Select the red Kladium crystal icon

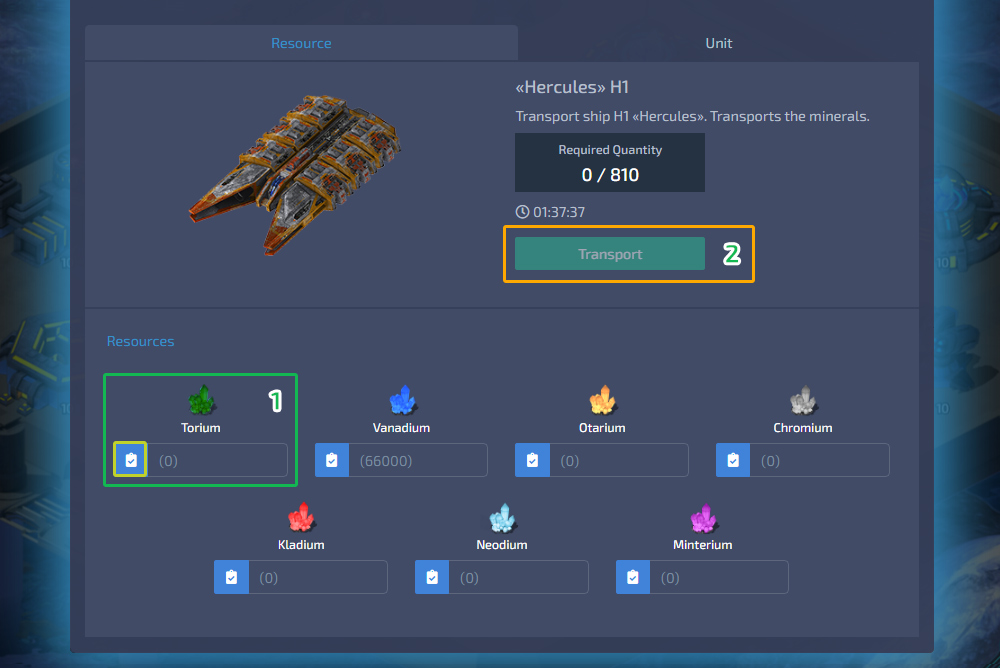point(301,517)
